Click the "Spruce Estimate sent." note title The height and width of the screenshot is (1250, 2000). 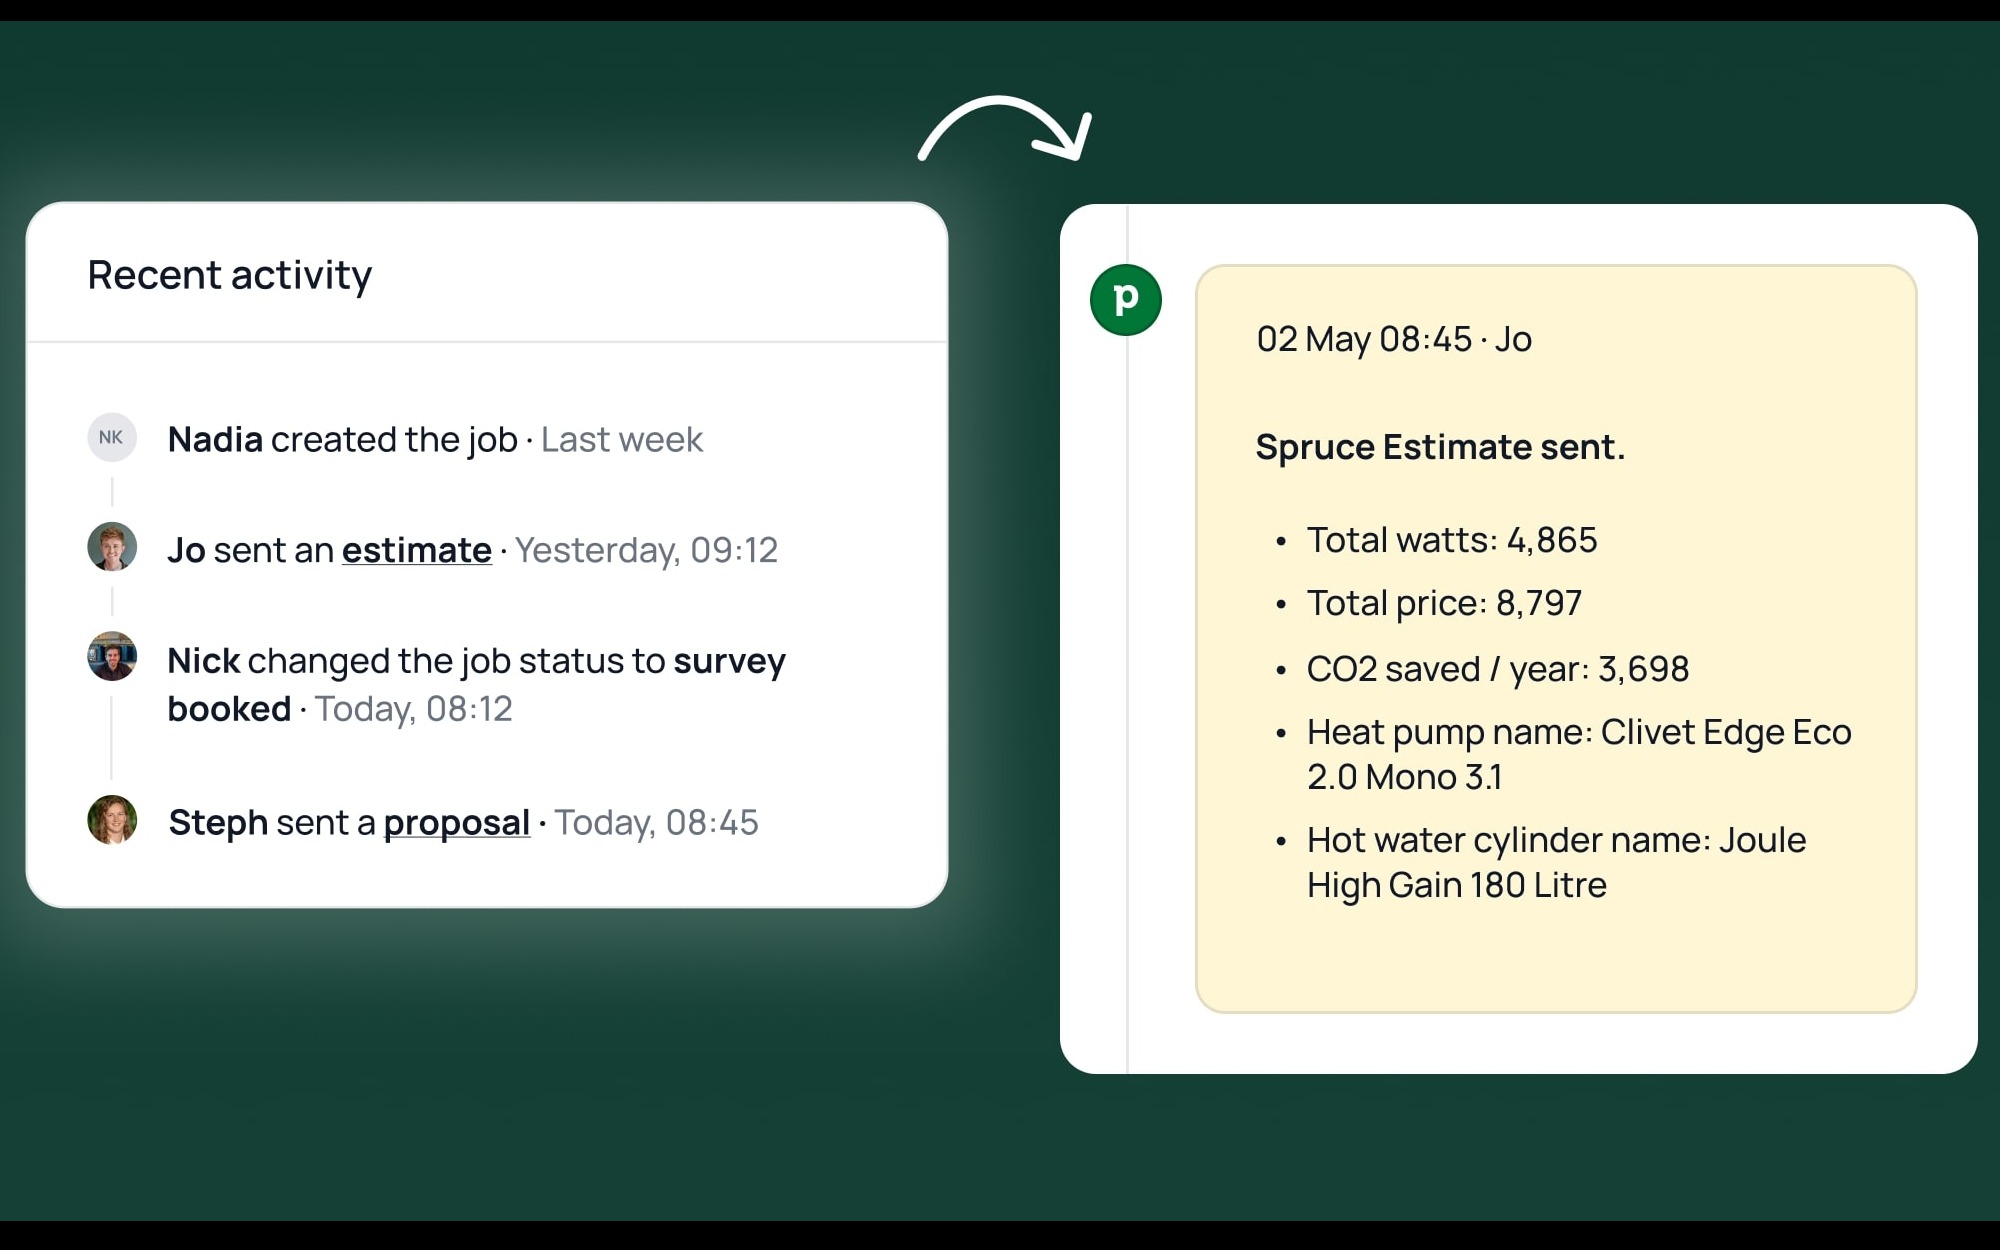click(x=1440, y=447)
